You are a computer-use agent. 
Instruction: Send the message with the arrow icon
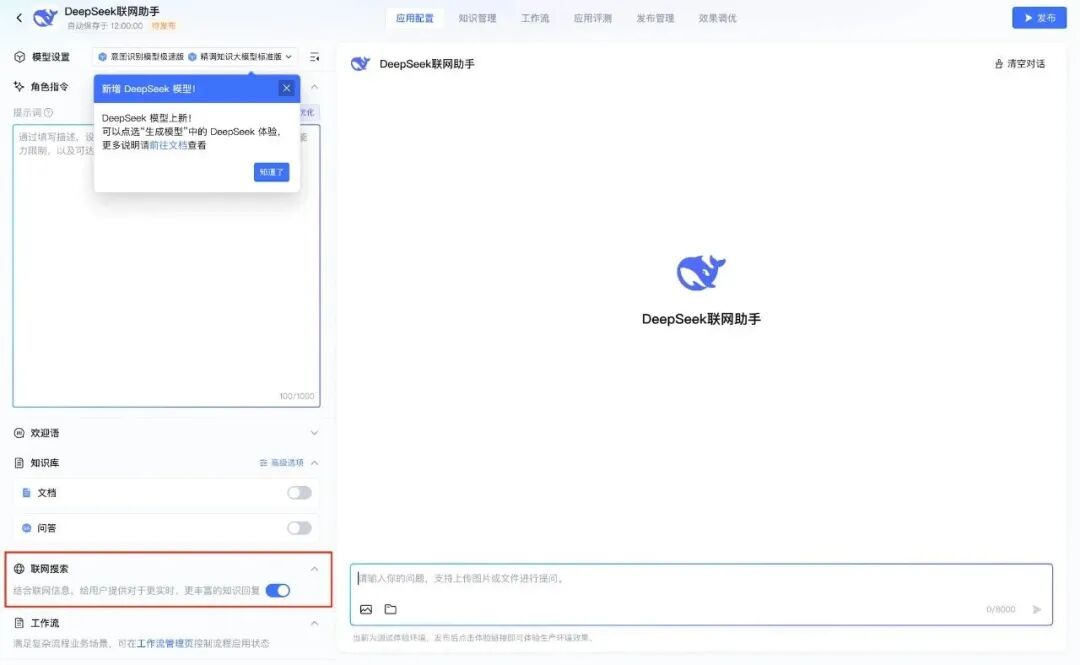(1037, 609)
